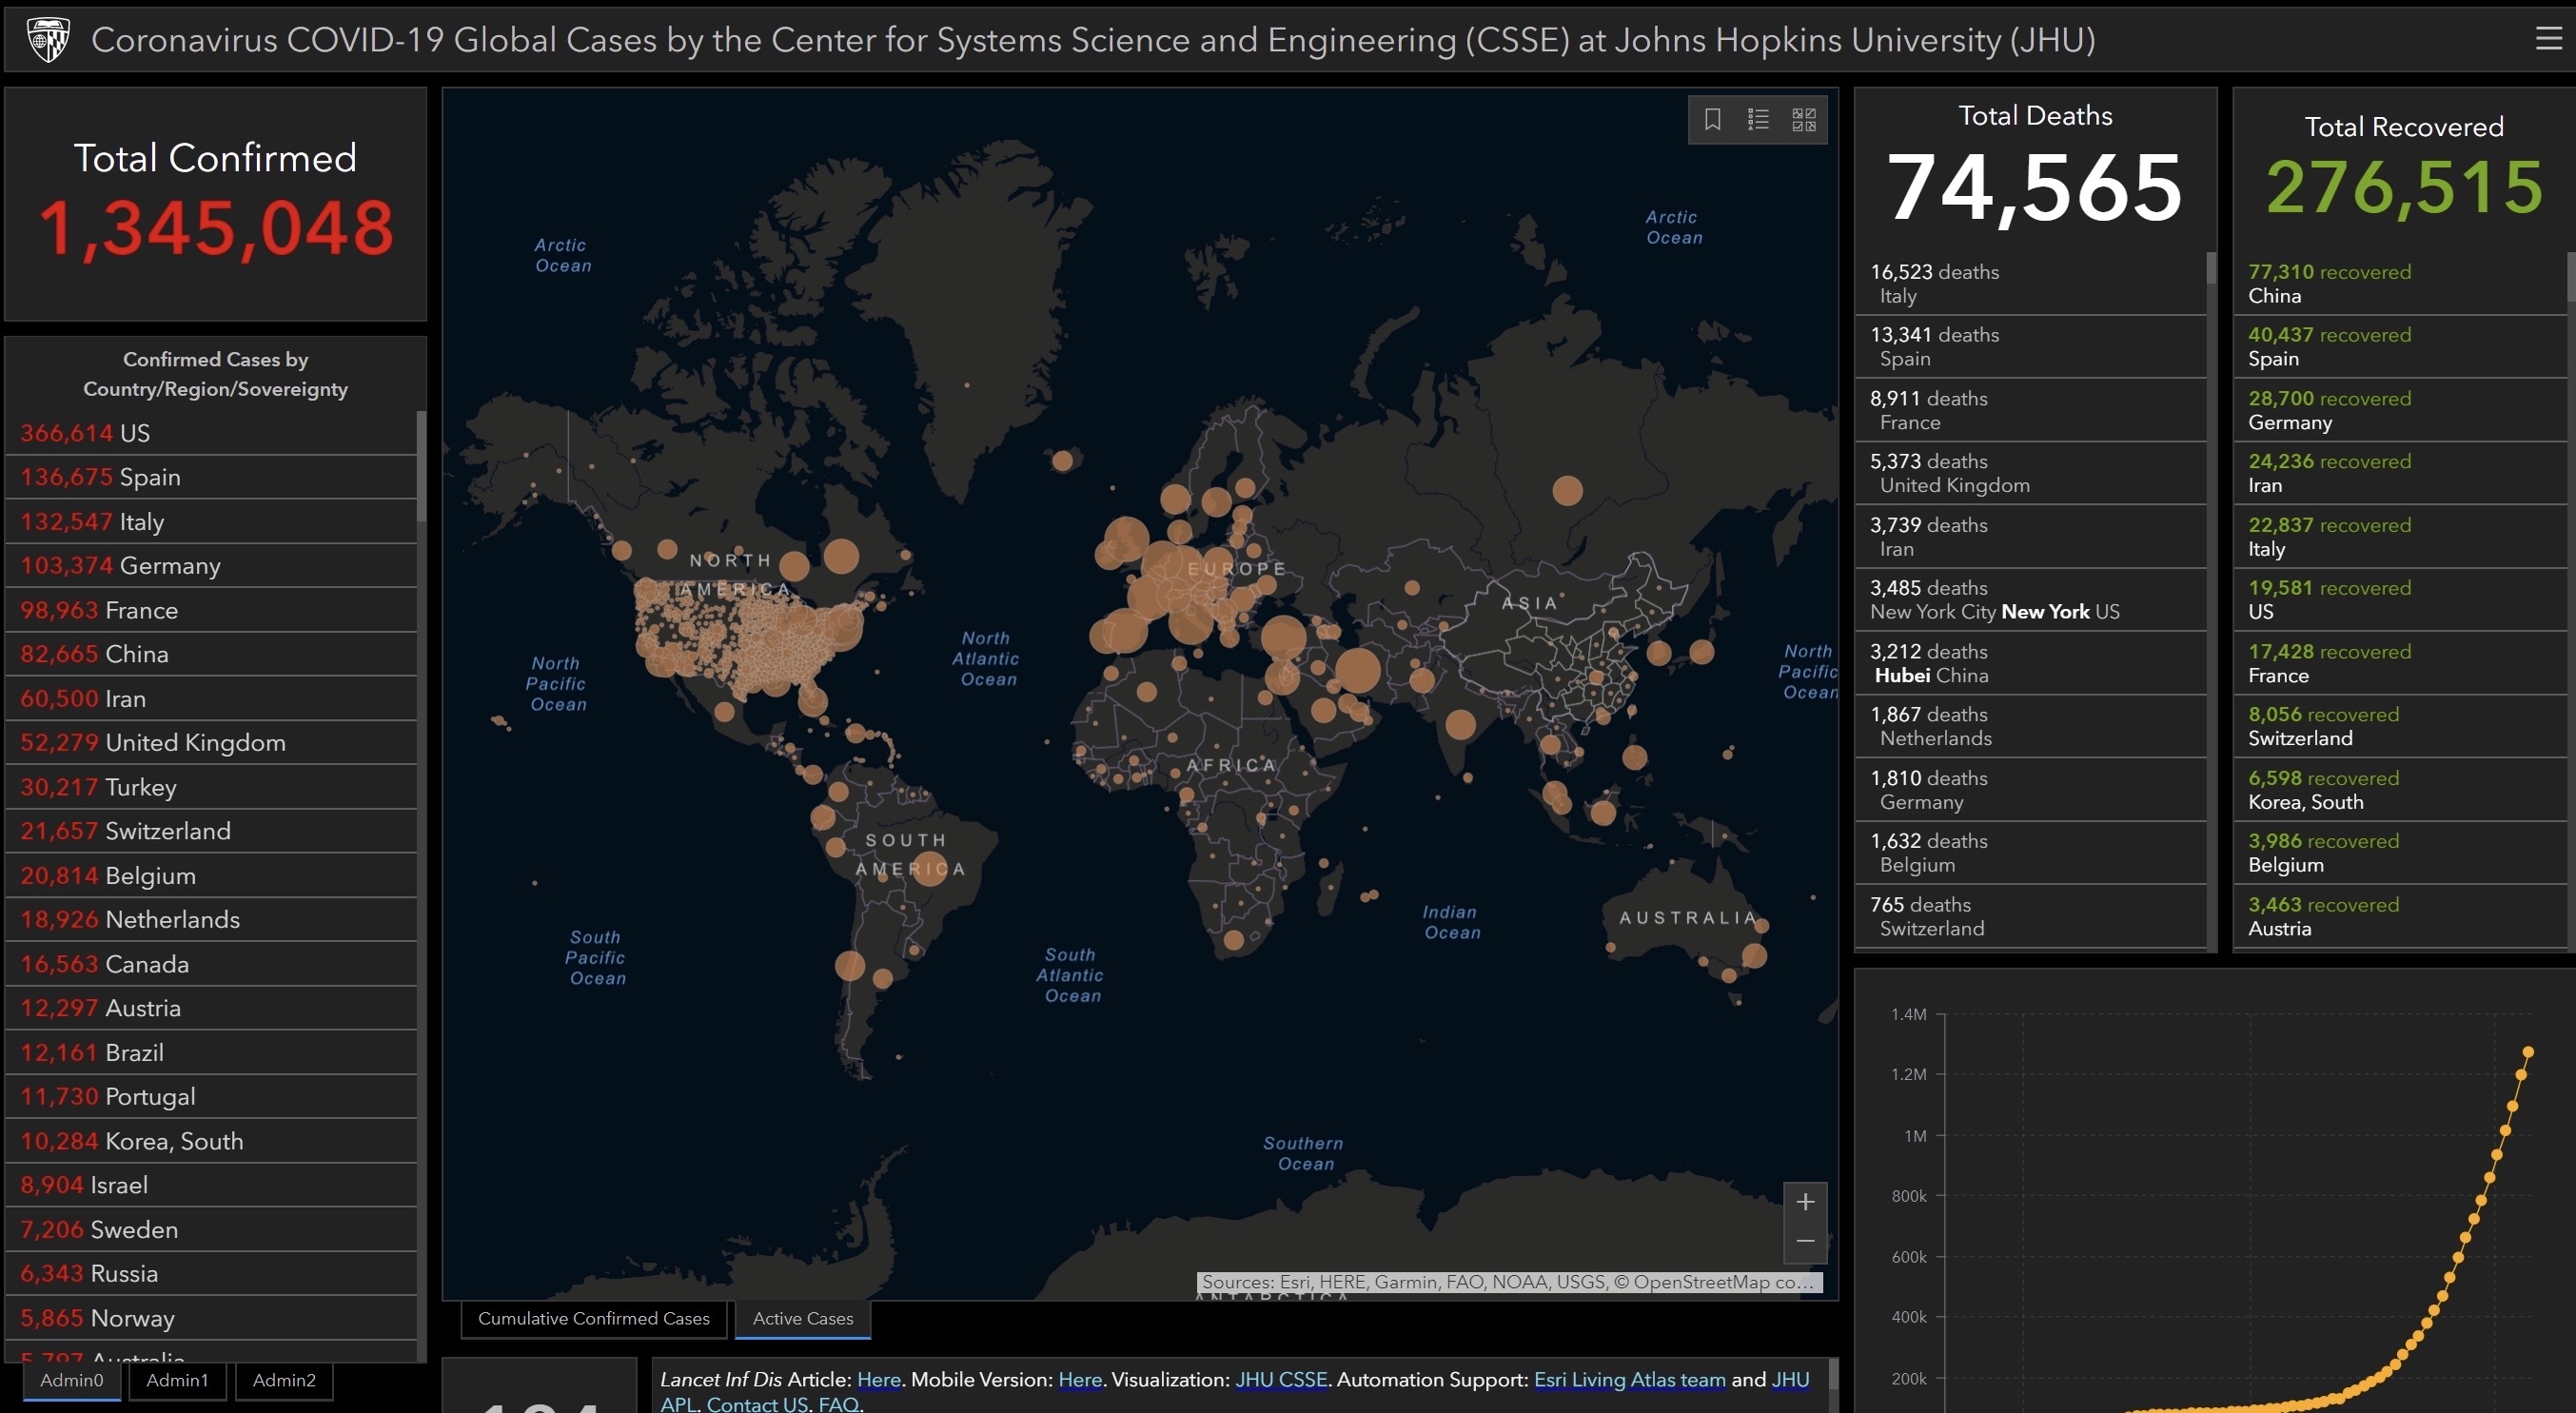Switch to Cumulative Confirmed Cases tab
The image size is (2576, 1413).
click(x=594, y=1318)
